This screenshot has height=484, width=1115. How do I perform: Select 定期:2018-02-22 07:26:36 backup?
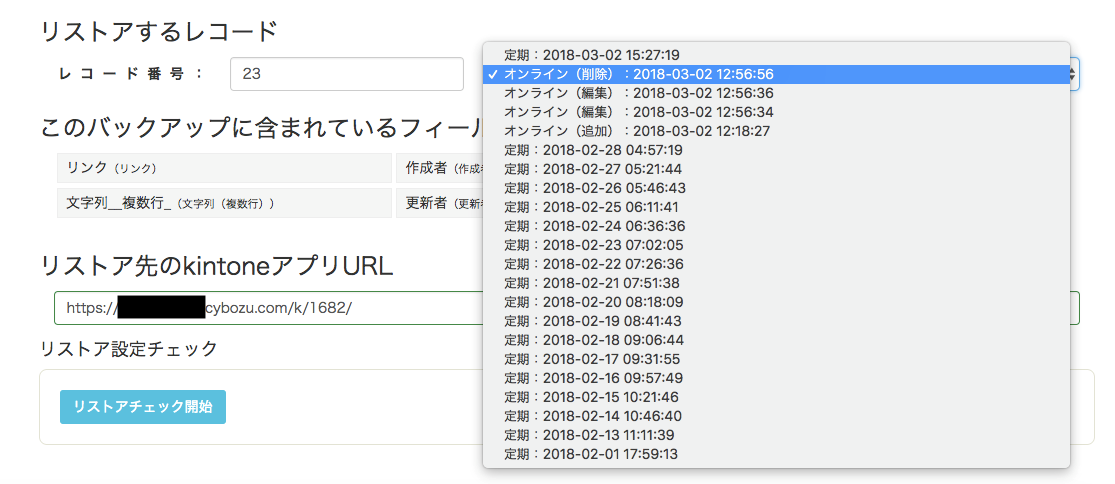[x=776, y=264]
